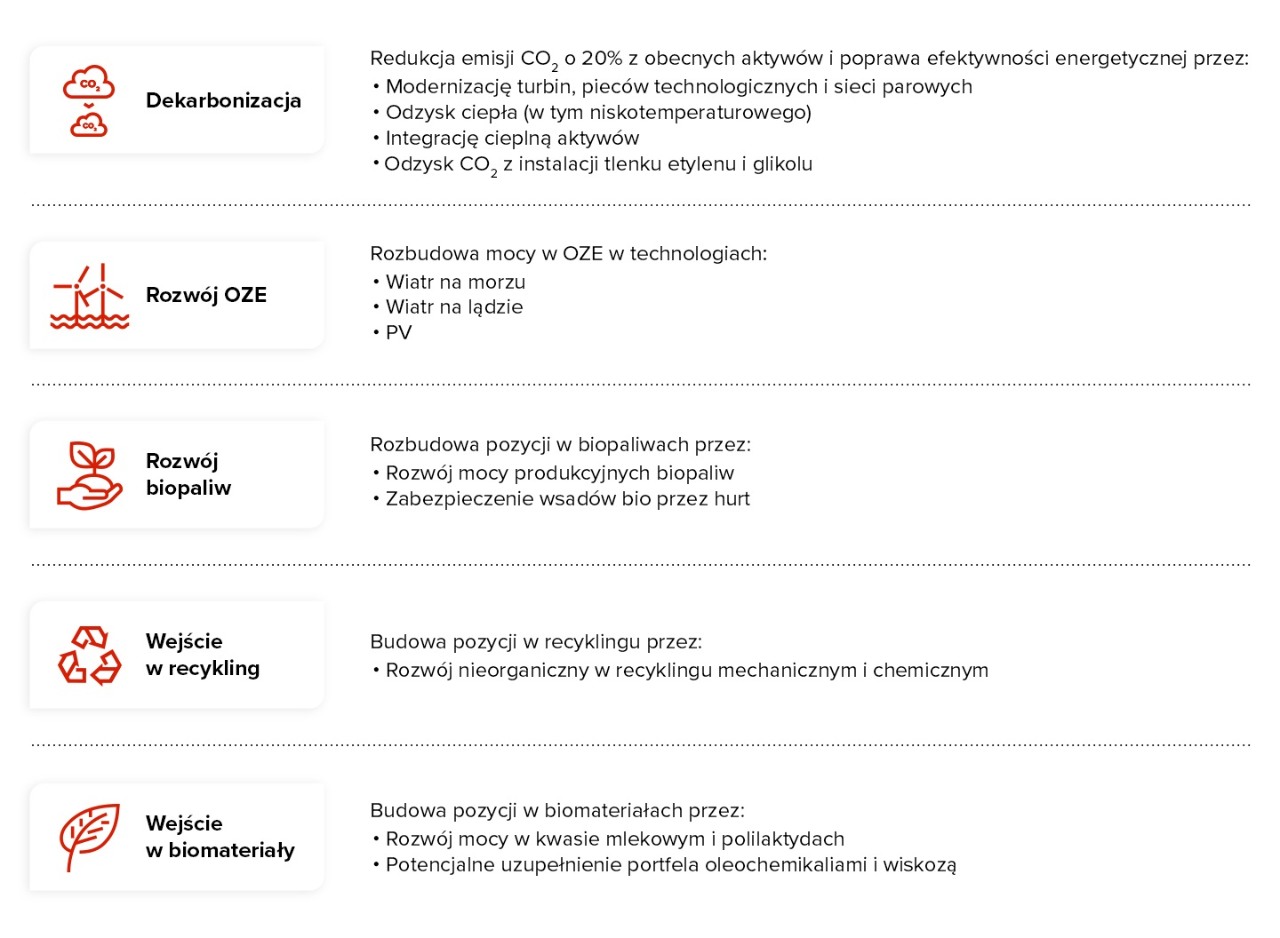Click the red leaf biomaterials icon
The width and height of the screenshot is (1280, 938).
click(89, 836)
